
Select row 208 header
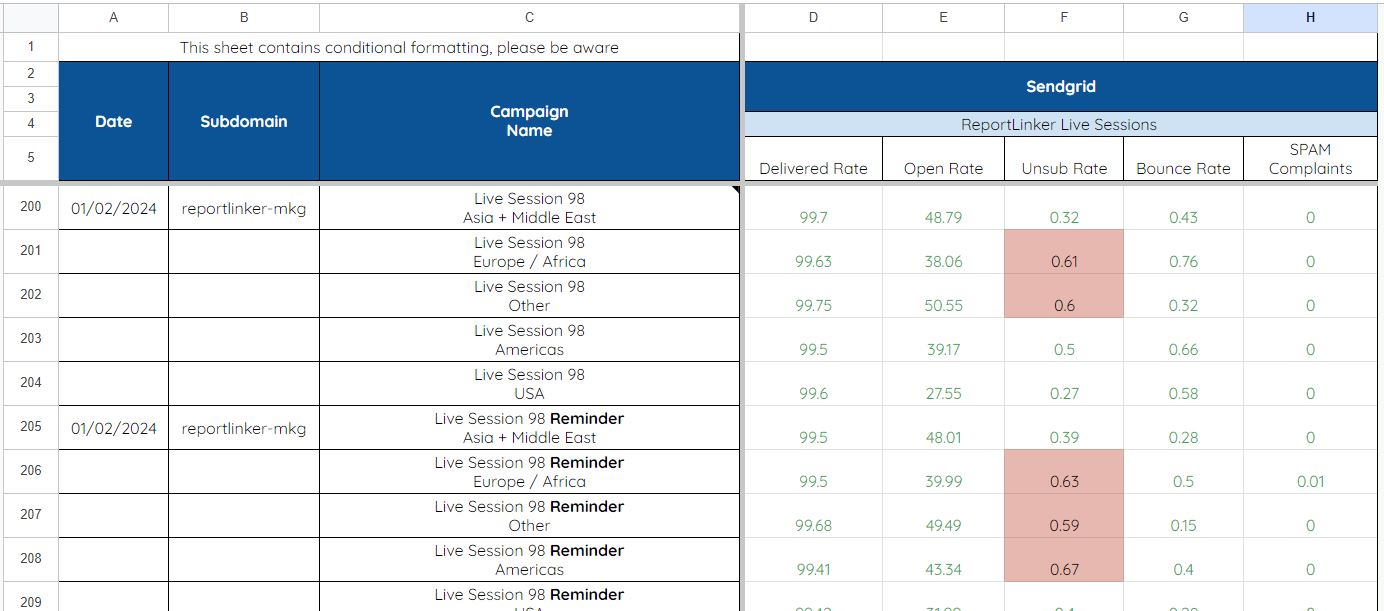(x=30, y=559)
